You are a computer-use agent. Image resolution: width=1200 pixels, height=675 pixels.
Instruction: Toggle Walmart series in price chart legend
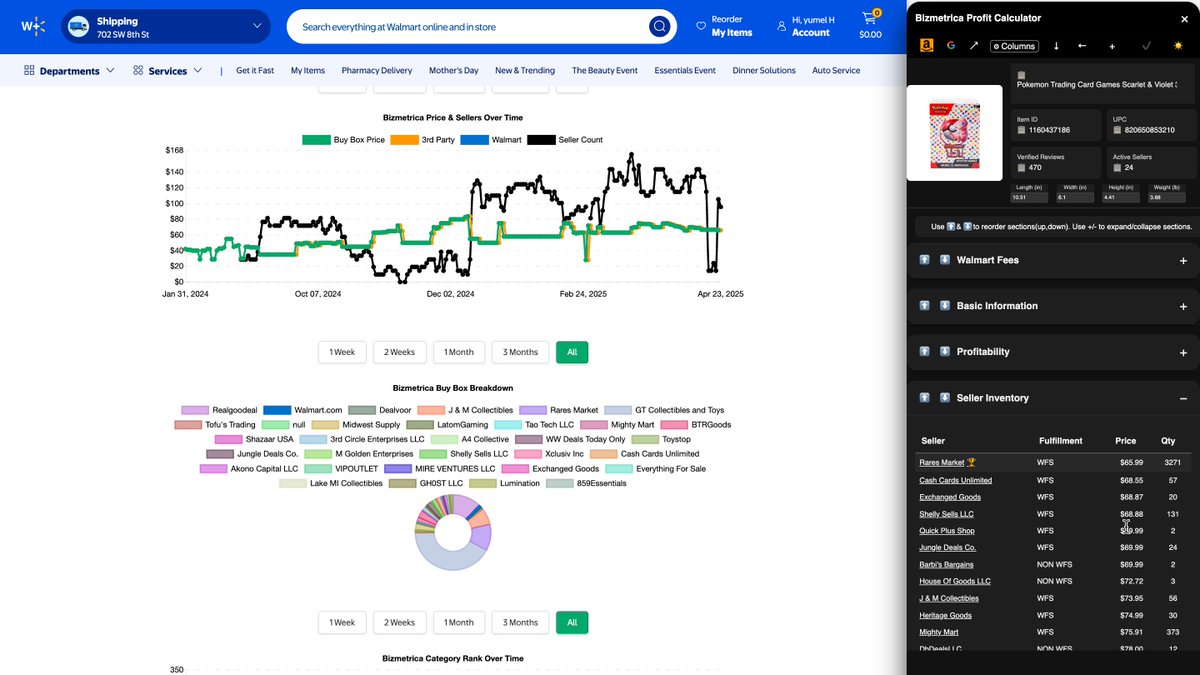[x=491, y=140]
